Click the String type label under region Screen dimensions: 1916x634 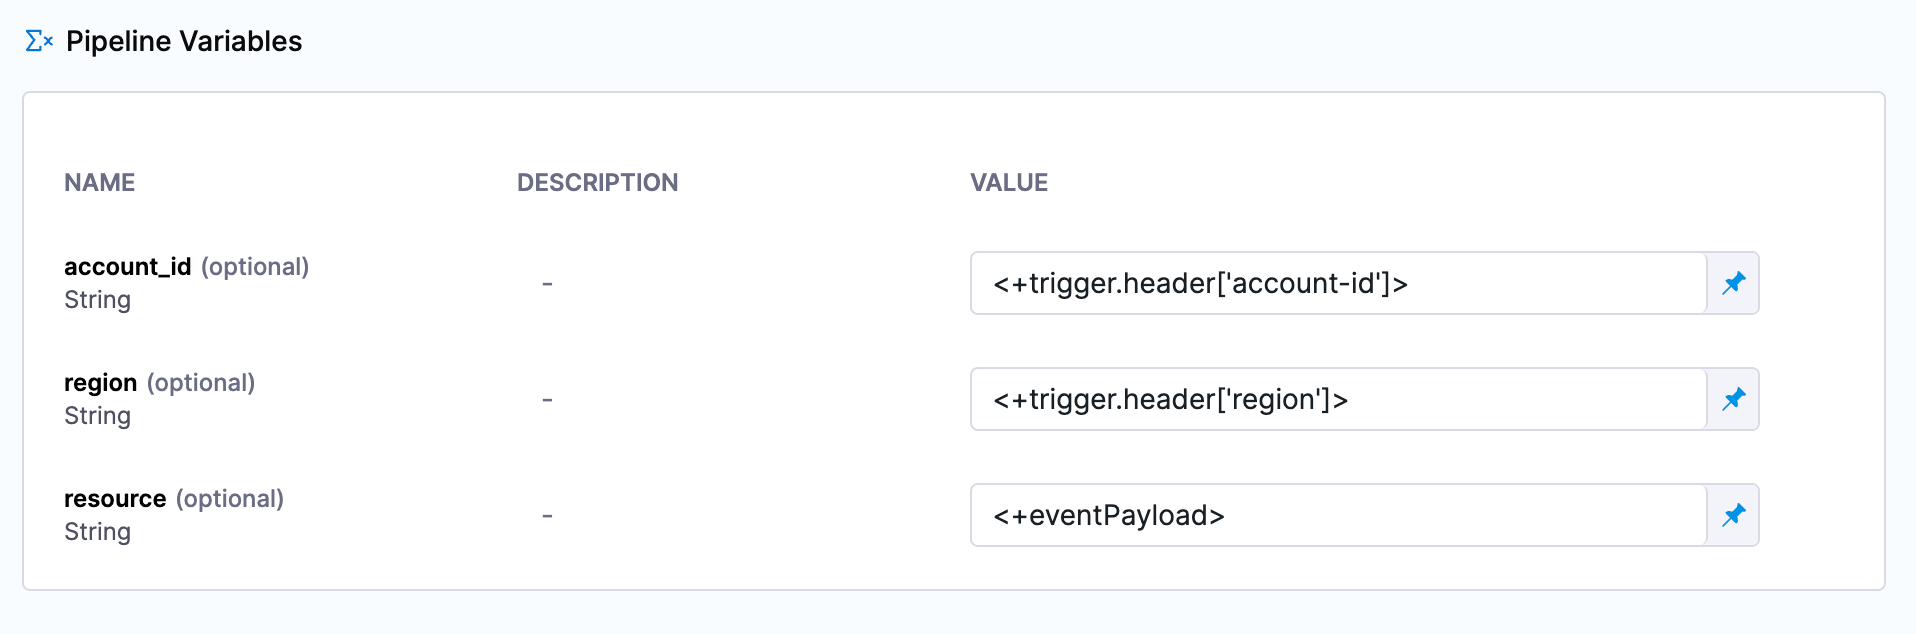[97, 416]
